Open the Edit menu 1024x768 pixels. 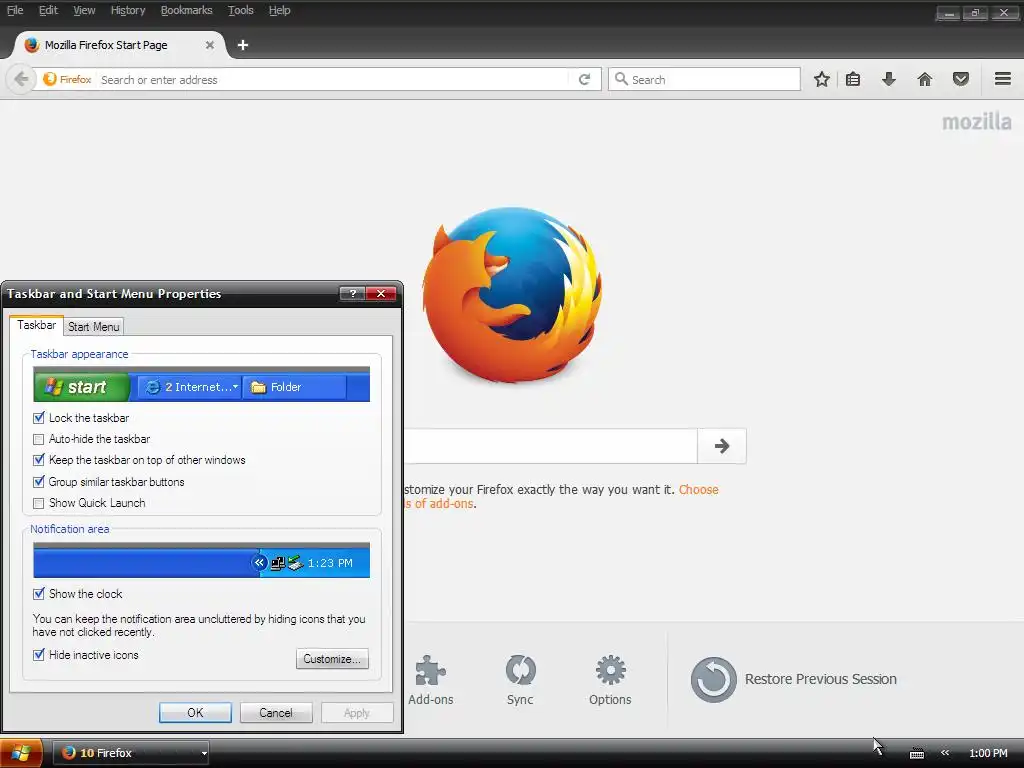[x=48, y=10]
